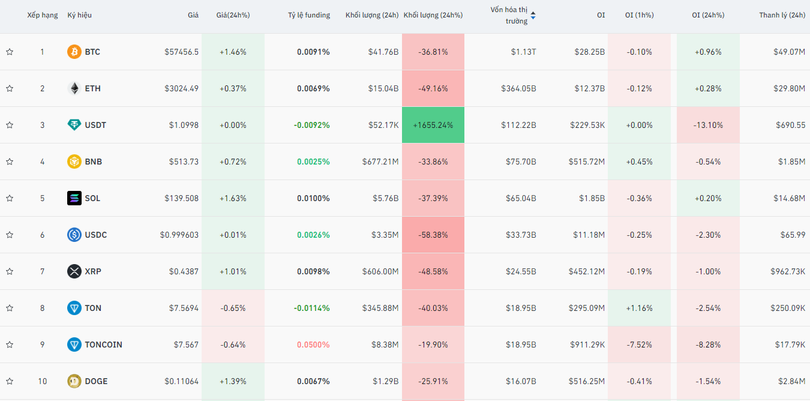
Task: Click the Dogecoin (DOGE) coin icon
Action: click(74, 381)
